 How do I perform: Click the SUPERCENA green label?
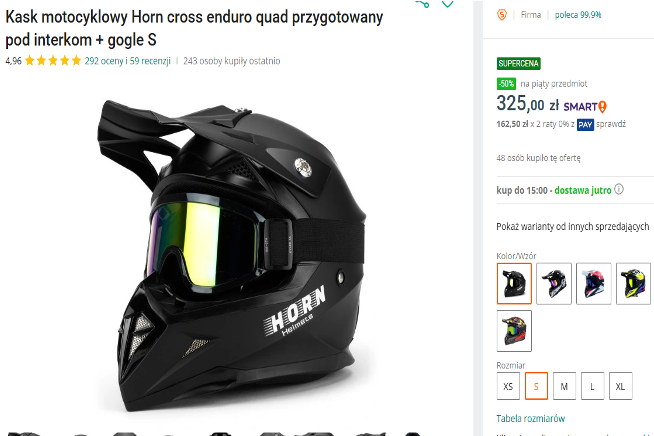coord(518,63)
